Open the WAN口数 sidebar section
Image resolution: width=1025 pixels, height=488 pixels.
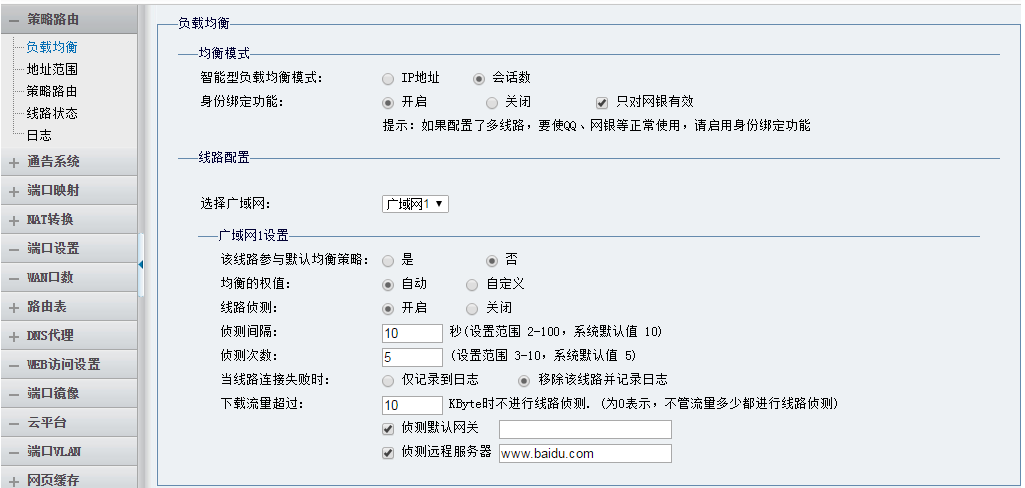point(69,278)
